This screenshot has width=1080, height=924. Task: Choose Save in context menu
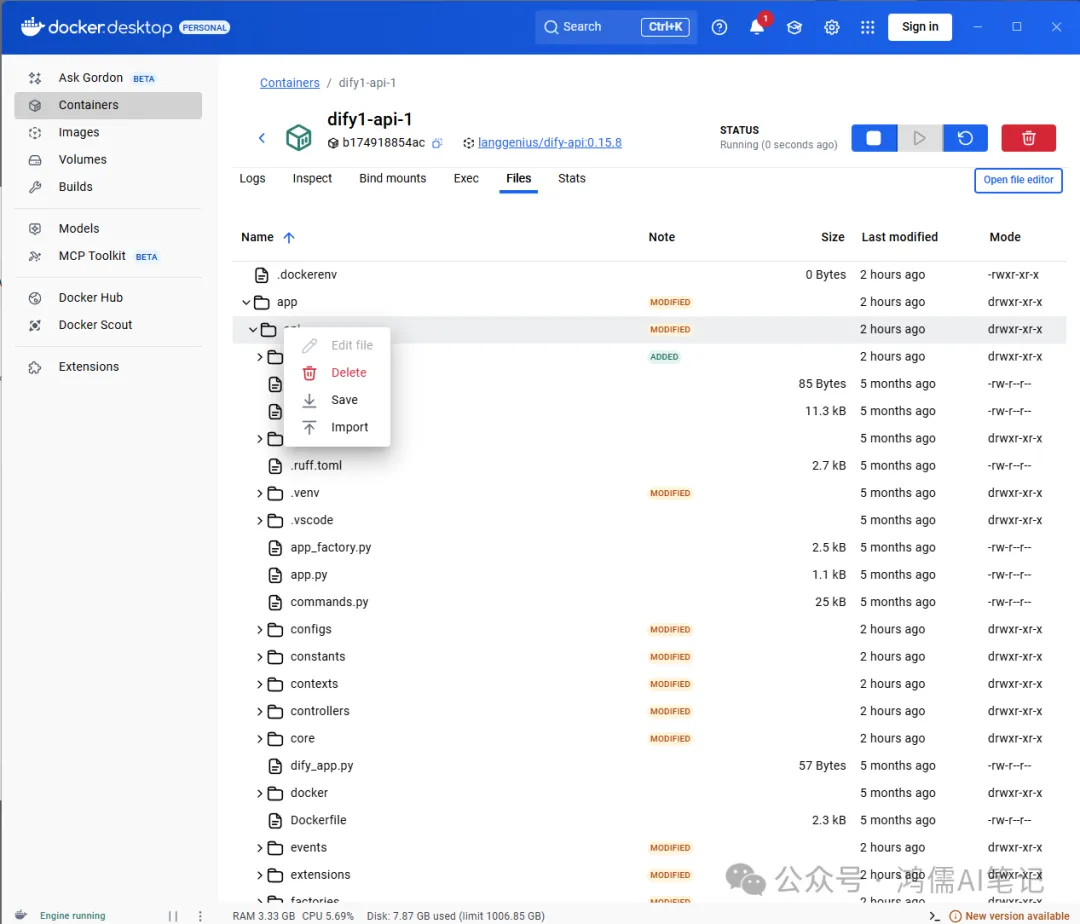coord(337,400)
